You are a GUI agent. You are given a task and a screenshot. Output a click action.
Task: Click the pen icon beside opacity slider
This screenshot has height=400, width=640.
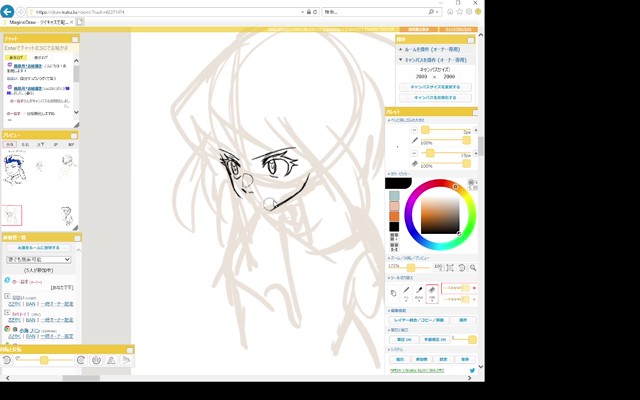[414, 140]
